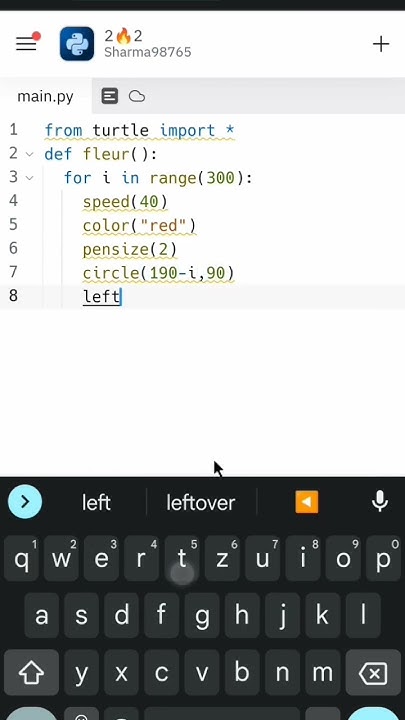
Task: Tap the z key on top row
Action: [x=222, y=559]
